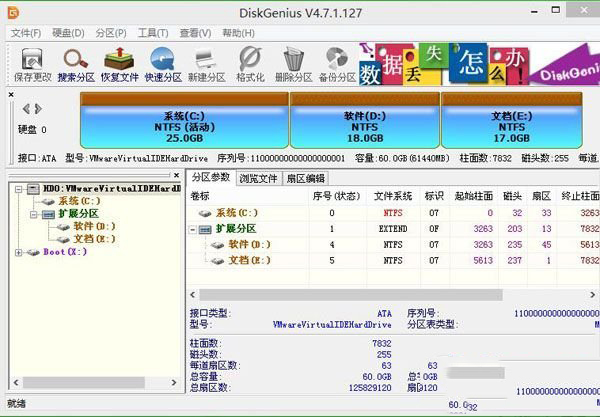Click model value VMwareVirtualIDEHardDrive in details
The image size is (600, 417).
(332, 325)
